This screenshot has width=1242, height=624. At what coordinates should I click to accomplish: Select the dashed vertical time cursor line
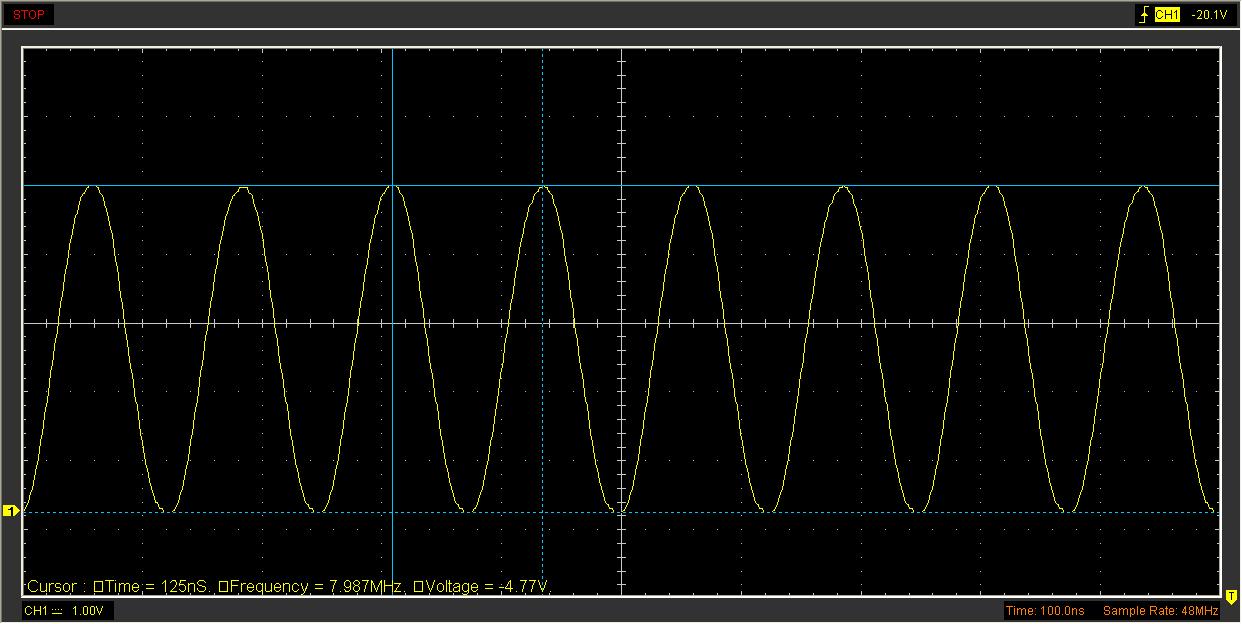[x=542, y=320]
